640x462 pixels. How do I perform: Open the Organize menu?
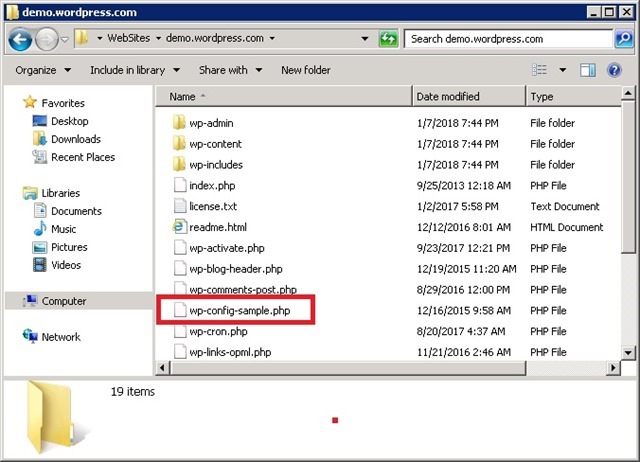(43, 70)
